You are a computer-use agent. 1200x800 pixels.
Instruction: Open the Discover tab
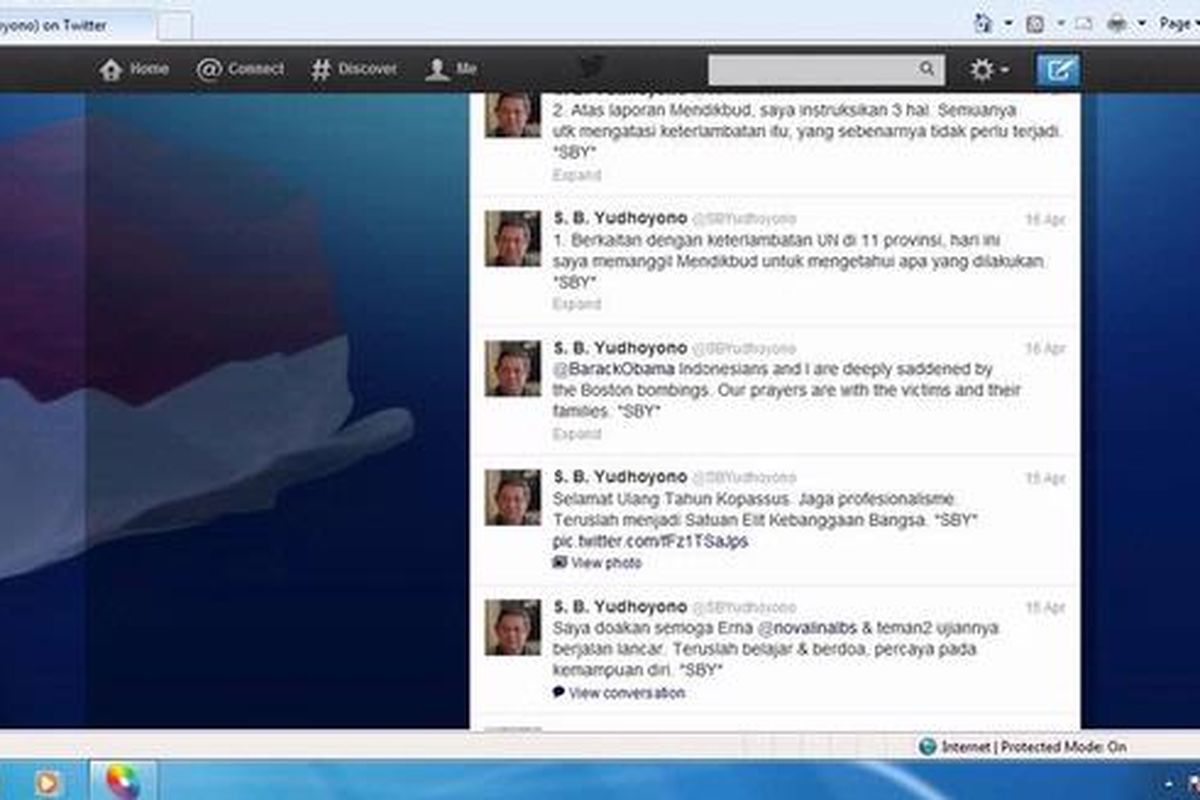353,69
